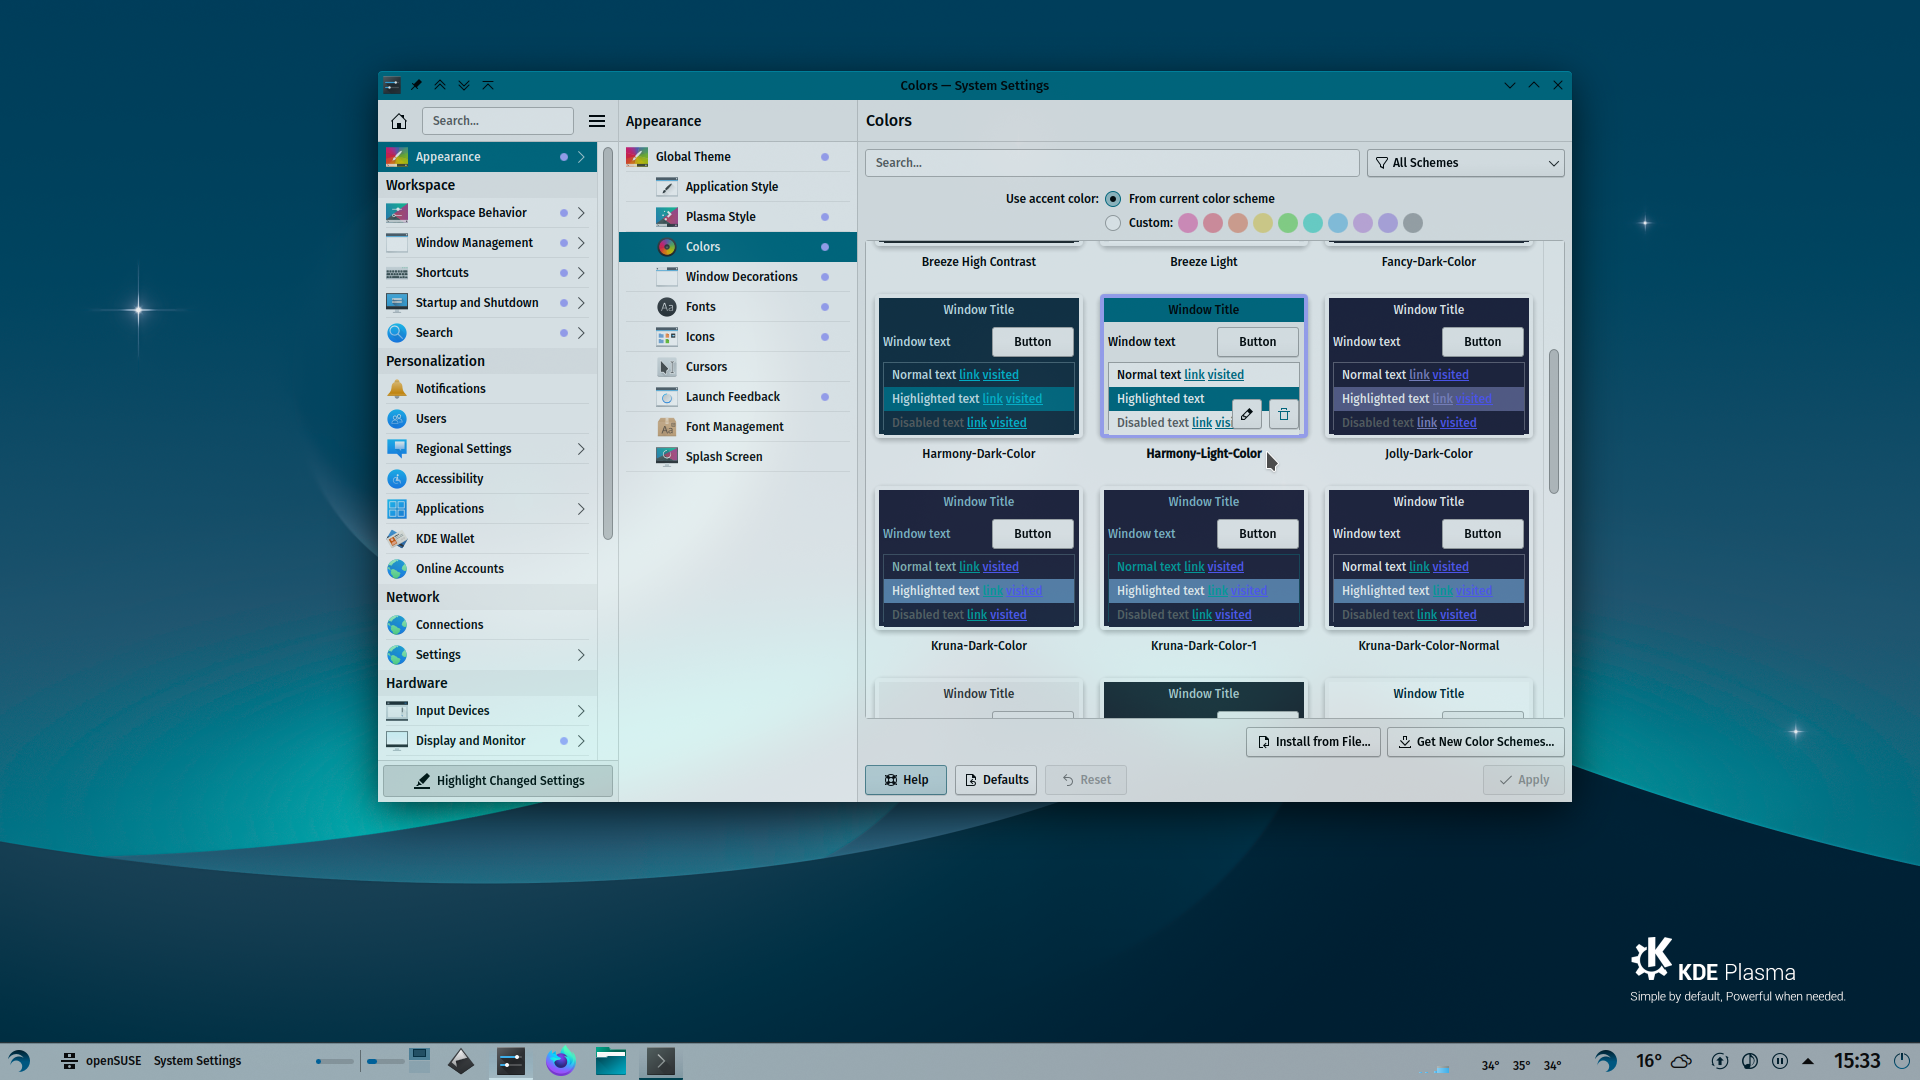This screenshot has height=1080, width=1920.
Task: Expand Regional Settings in the sidebar
Action: [580, 448]
